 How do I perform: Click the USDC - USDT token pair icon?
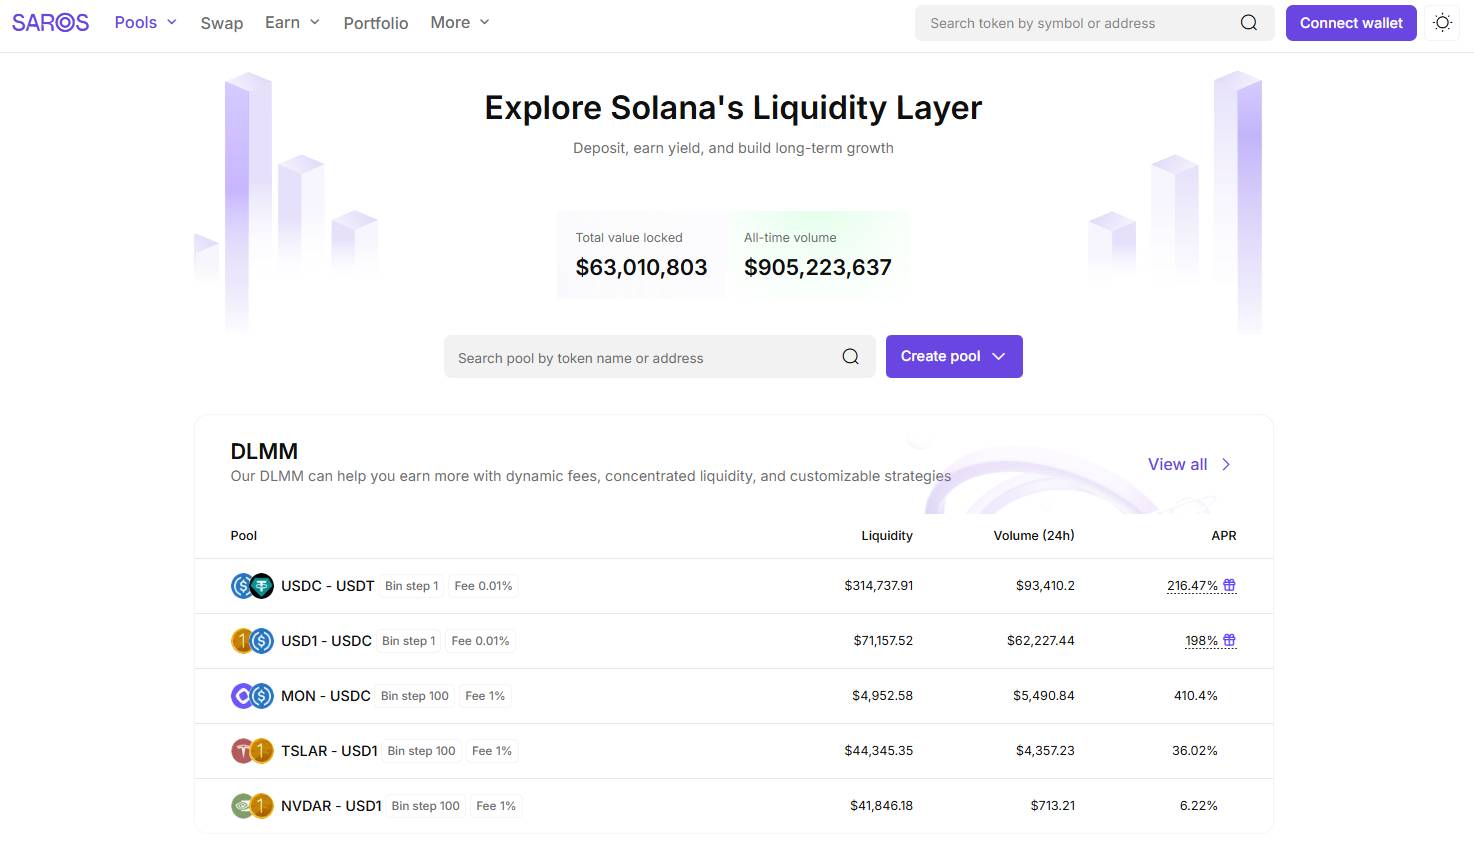click(252, 586)
